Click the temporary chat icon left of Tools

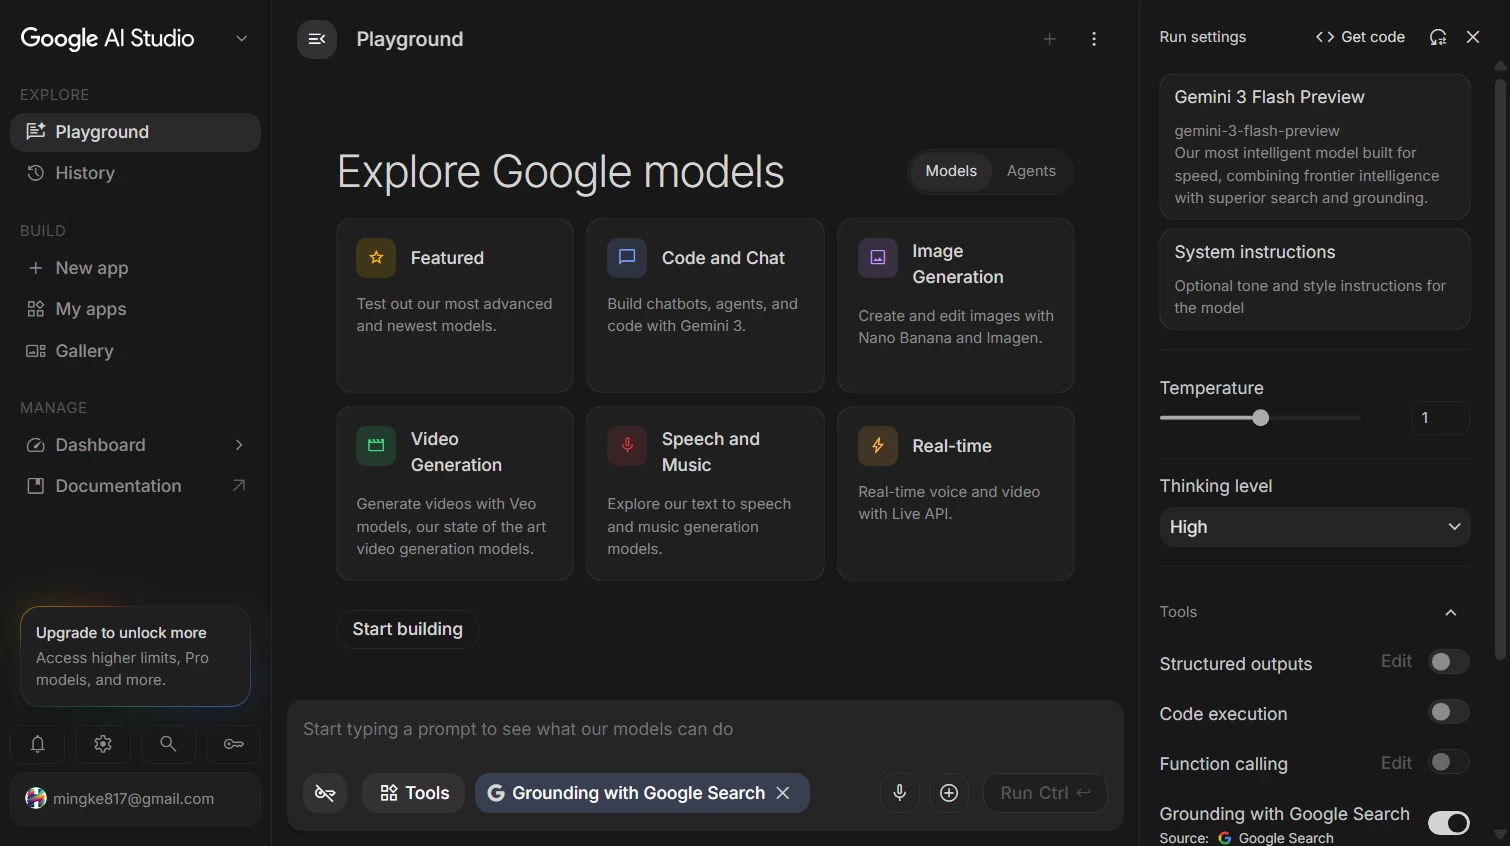click(x=325, y=793)
